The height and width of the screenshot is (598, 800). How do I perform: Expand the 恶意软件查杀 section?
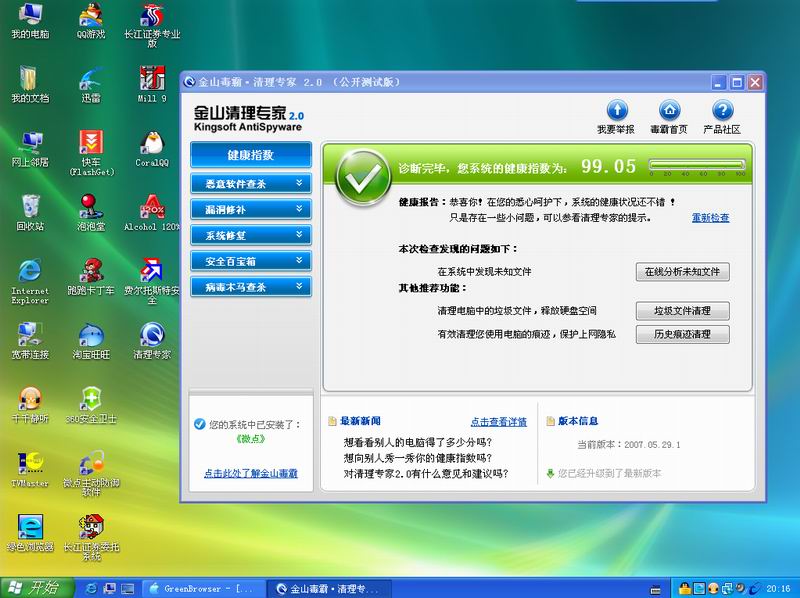(251, 184)
